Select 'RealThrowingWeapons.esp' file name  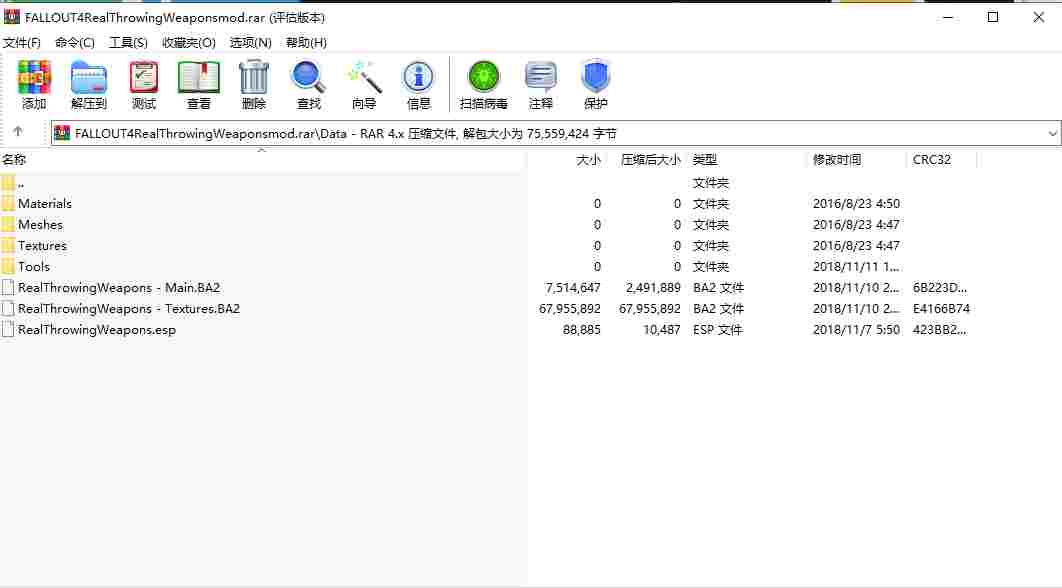click(x=97, y=330)
